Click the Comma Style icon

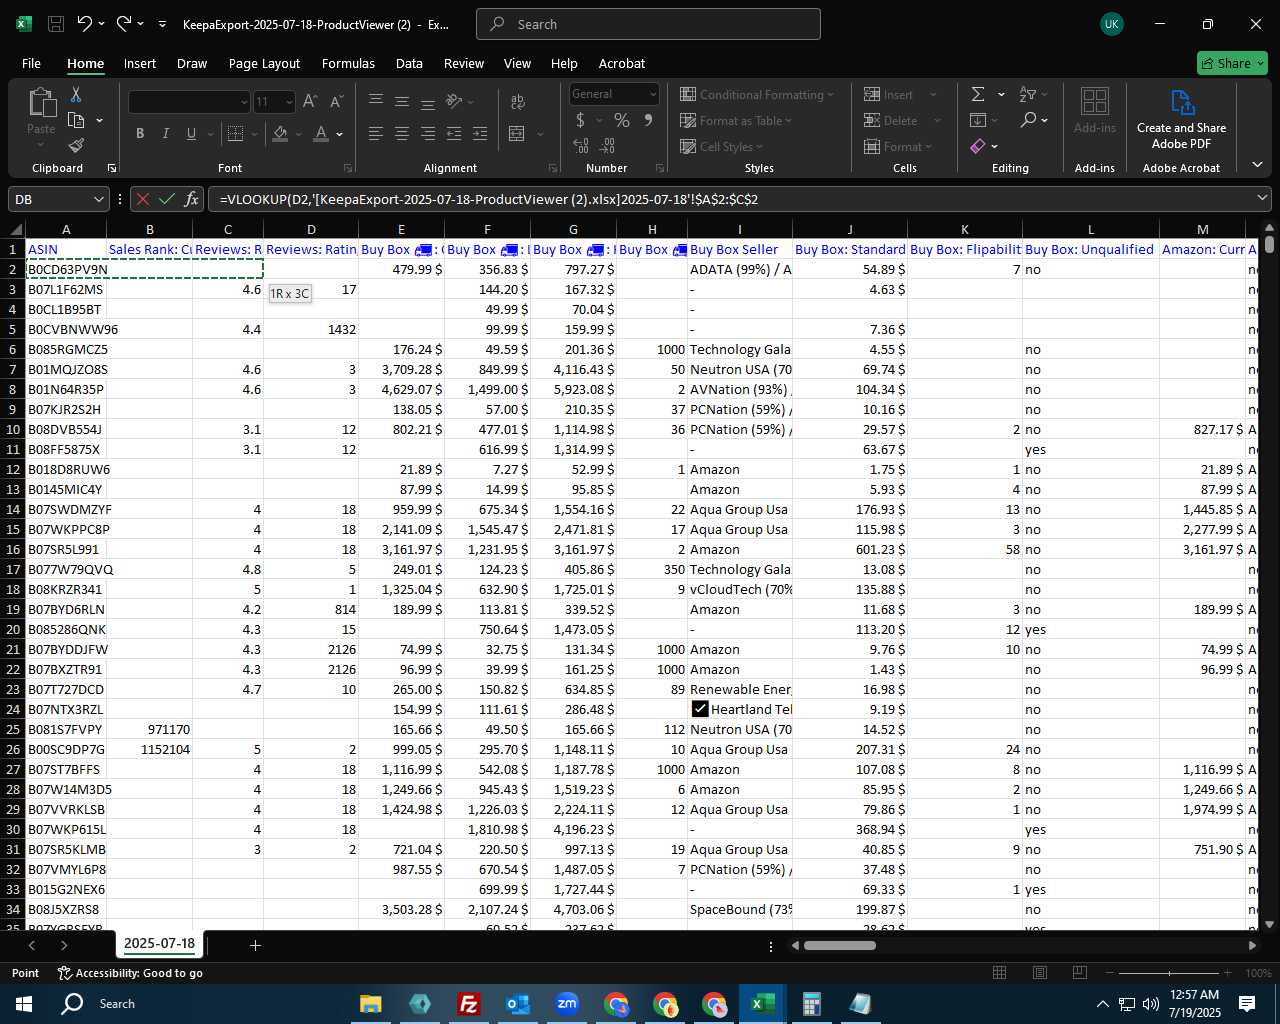click(648, 120)
